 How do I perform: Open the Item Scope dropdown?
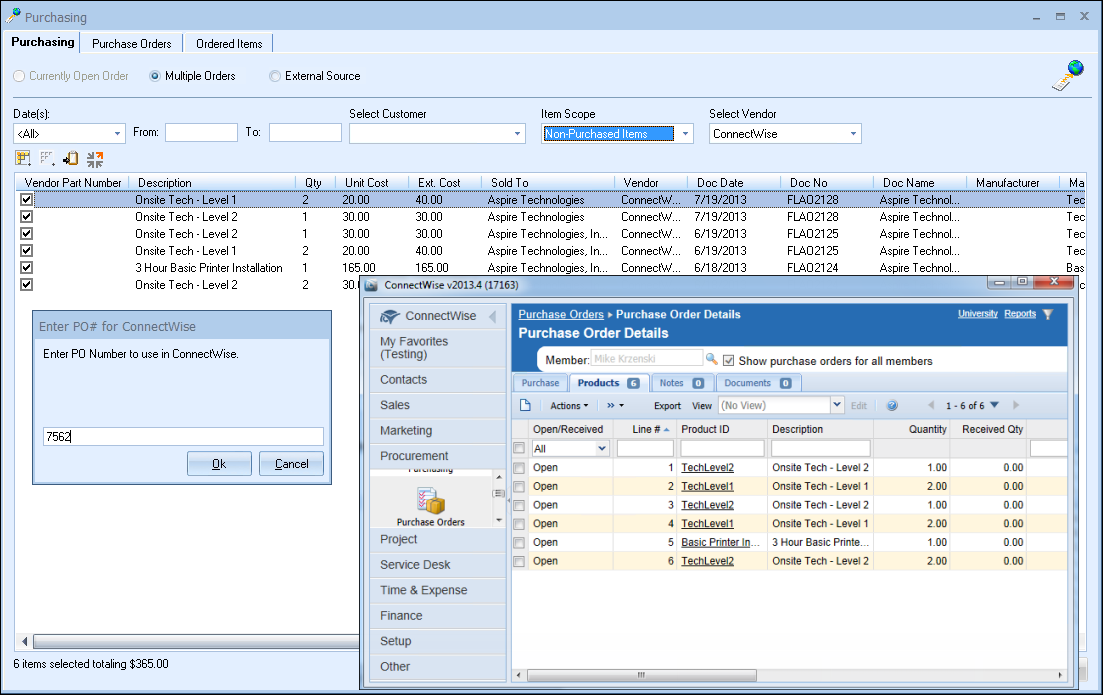[685, 134]
